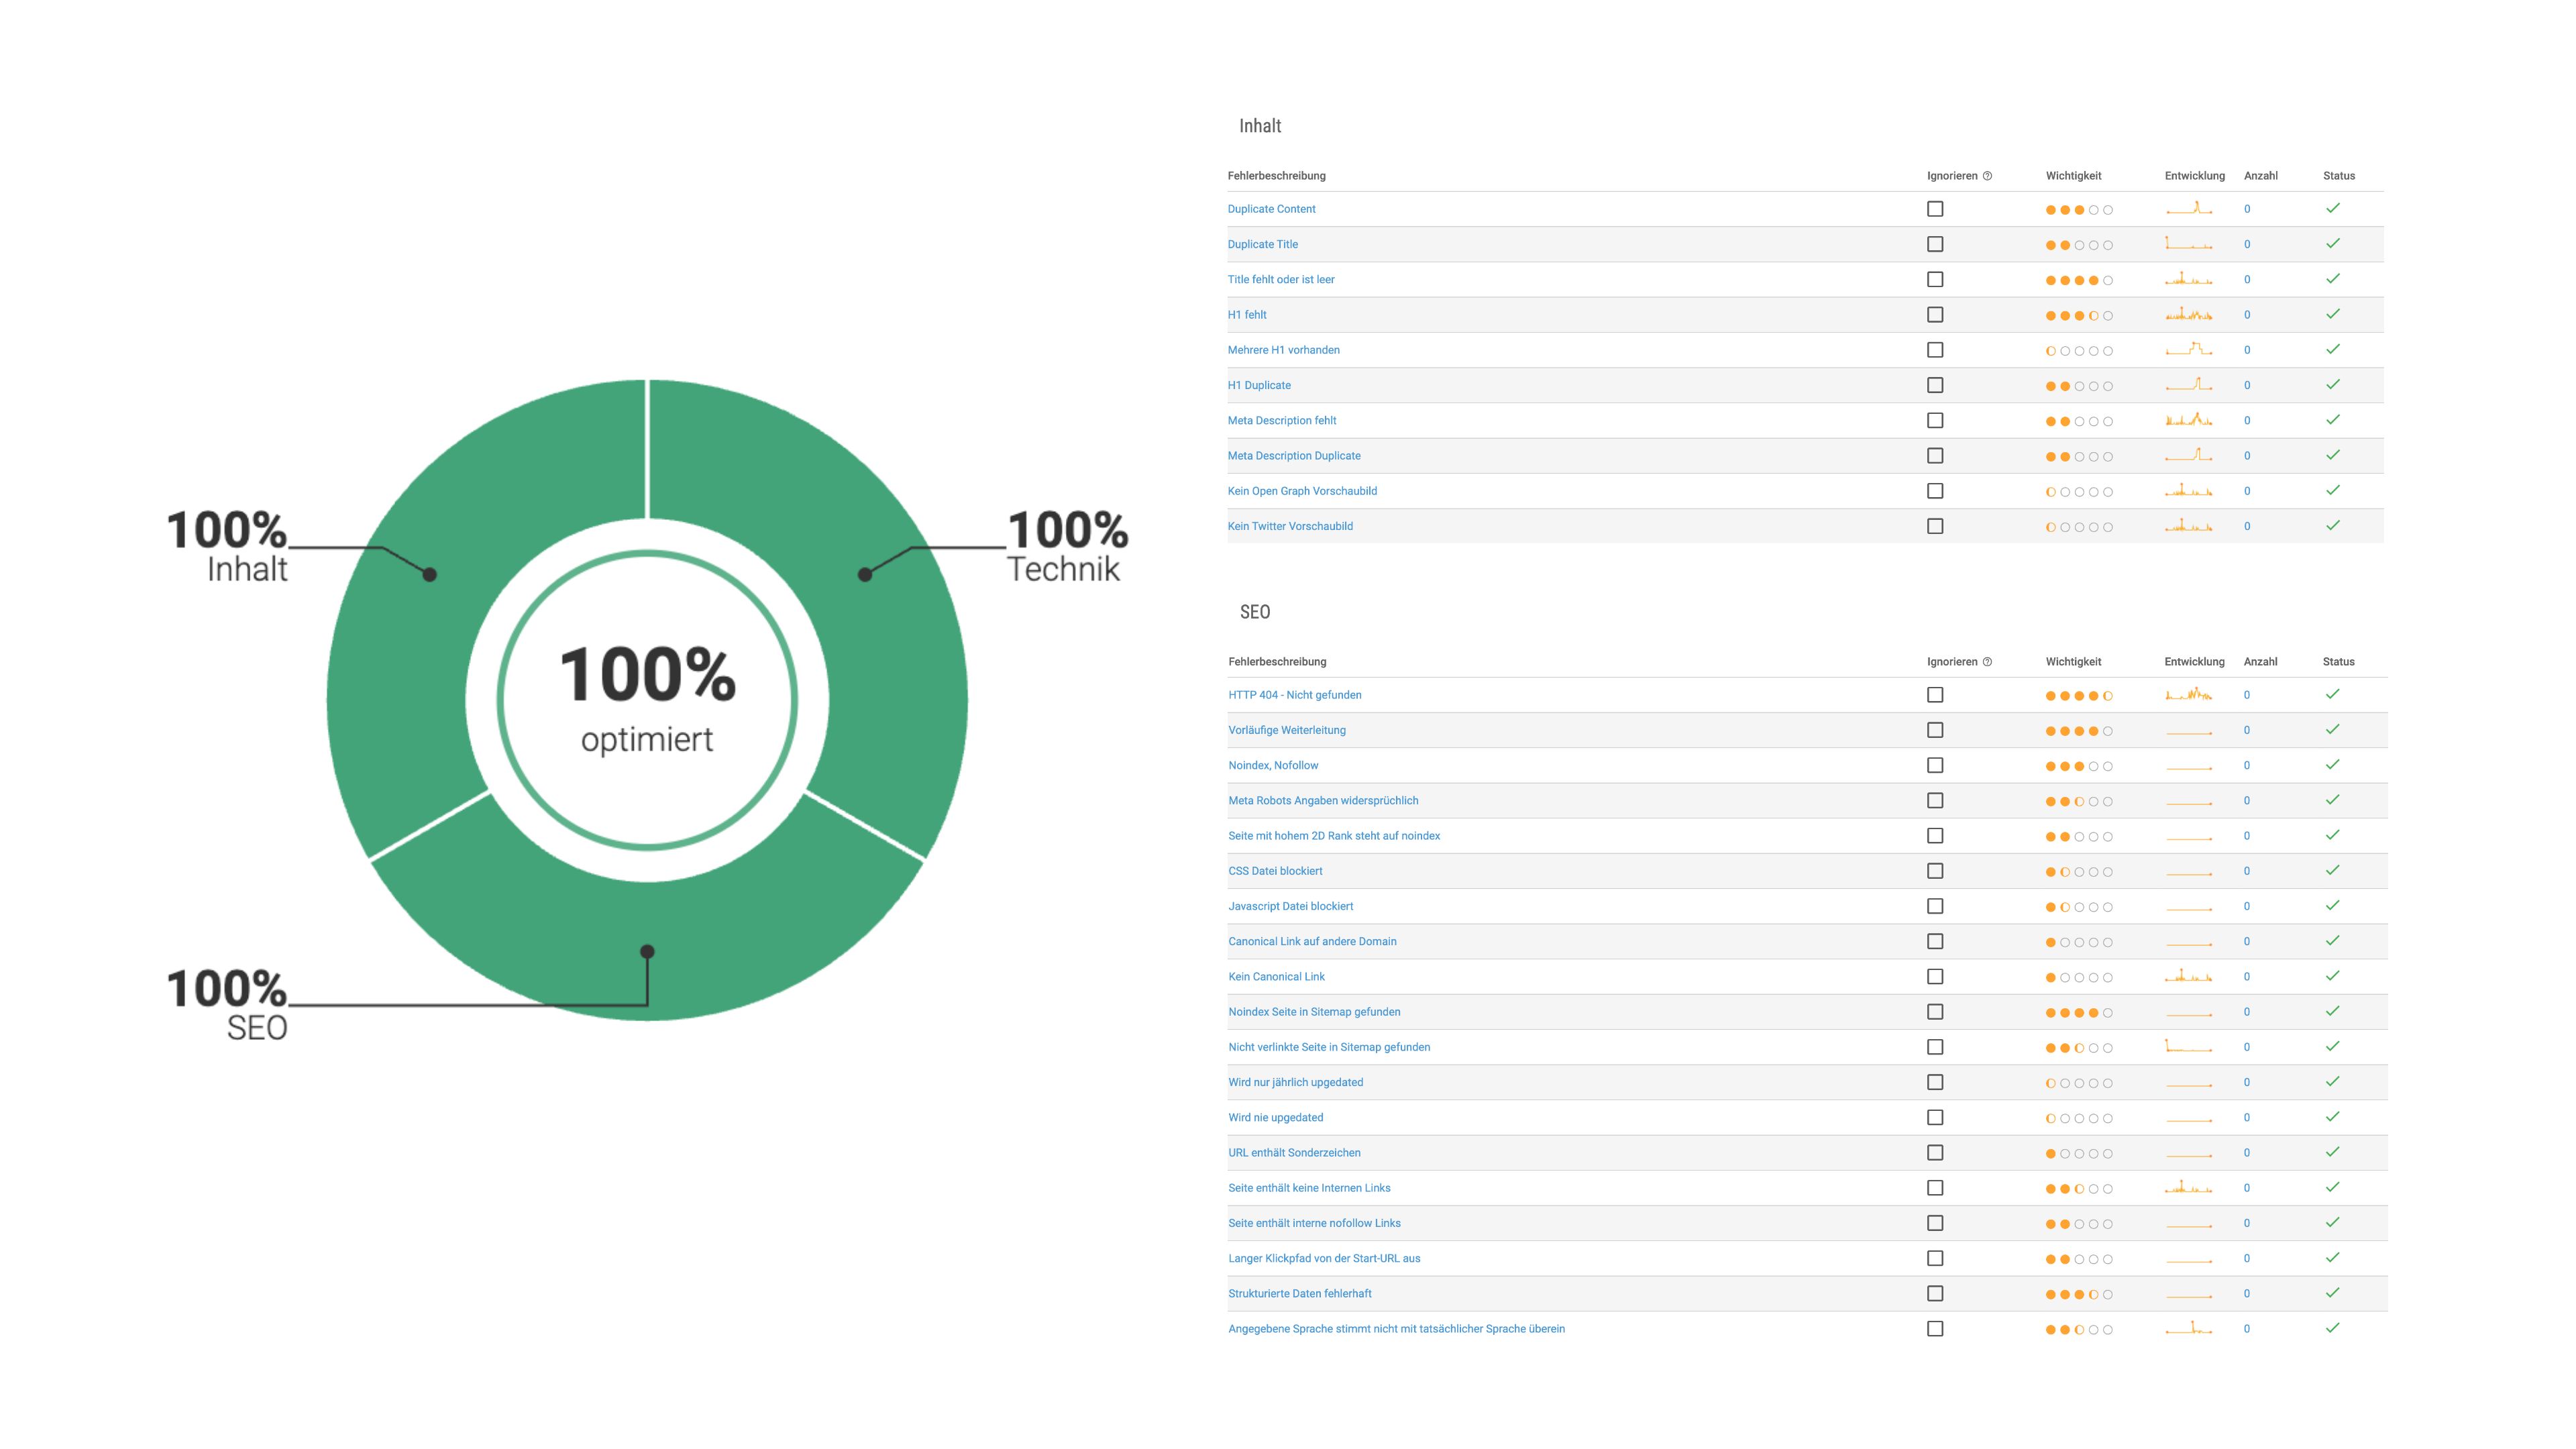The height and width of the screenshot is (1449, 2576).
Task: Open the help icon next to Ignorieren header
Action: (x=1987, y=175)
